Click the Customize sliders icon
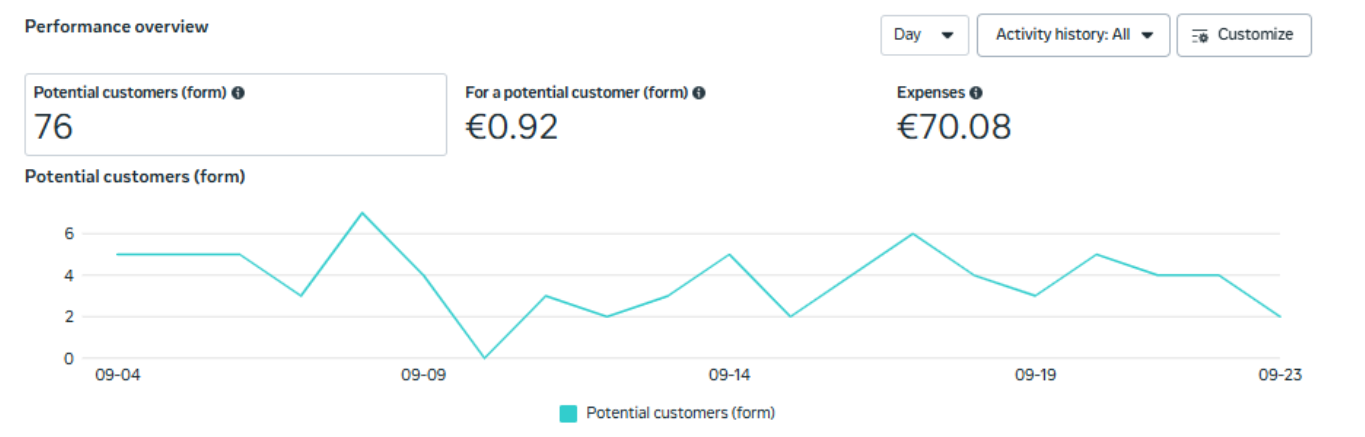Image resolution: width=1365 pixels, height=437 pixels. [1201, 35]
